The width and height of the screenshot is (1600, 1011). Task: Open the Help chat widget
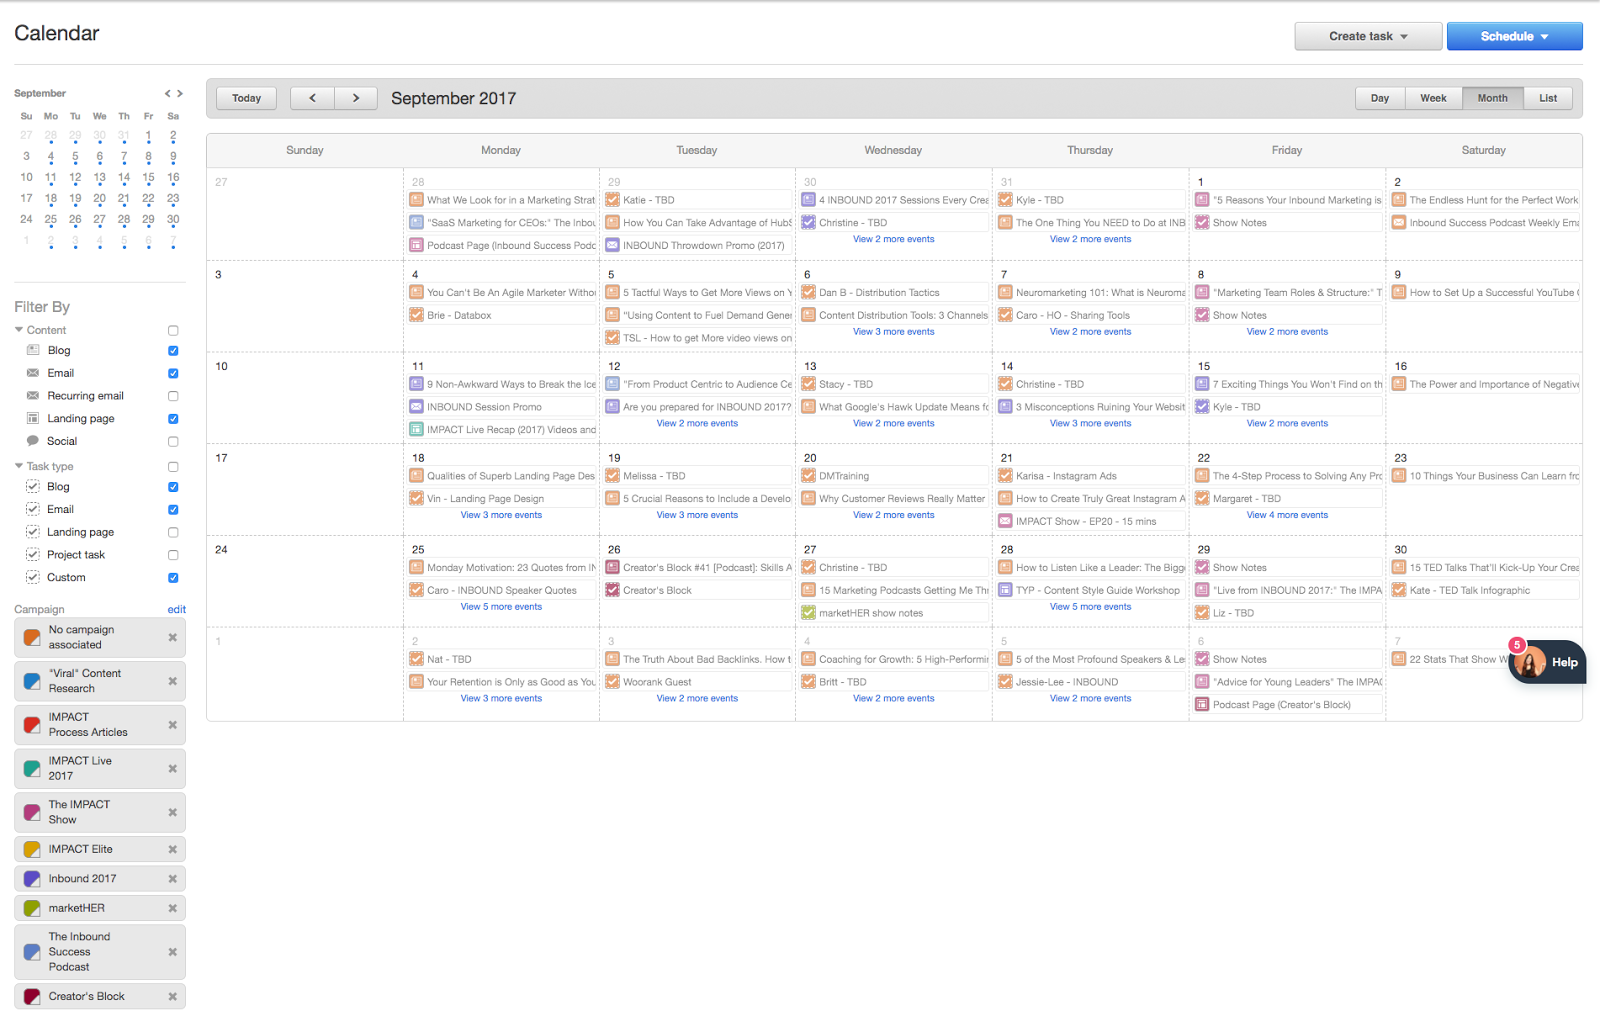(1546, 661)
